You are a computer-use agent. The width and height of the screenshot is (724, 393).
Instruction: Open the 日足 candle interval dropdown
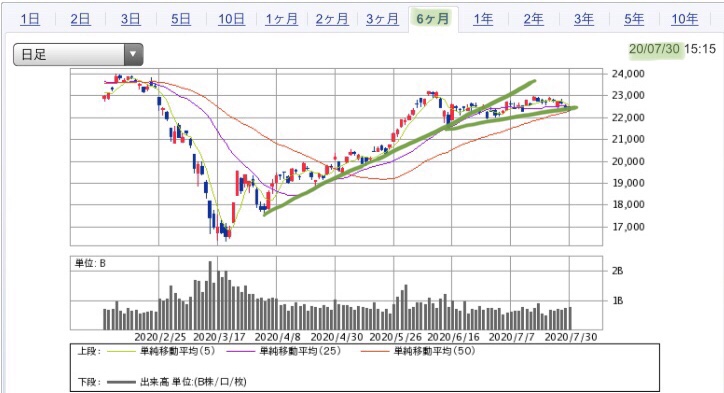coord(78,54)
